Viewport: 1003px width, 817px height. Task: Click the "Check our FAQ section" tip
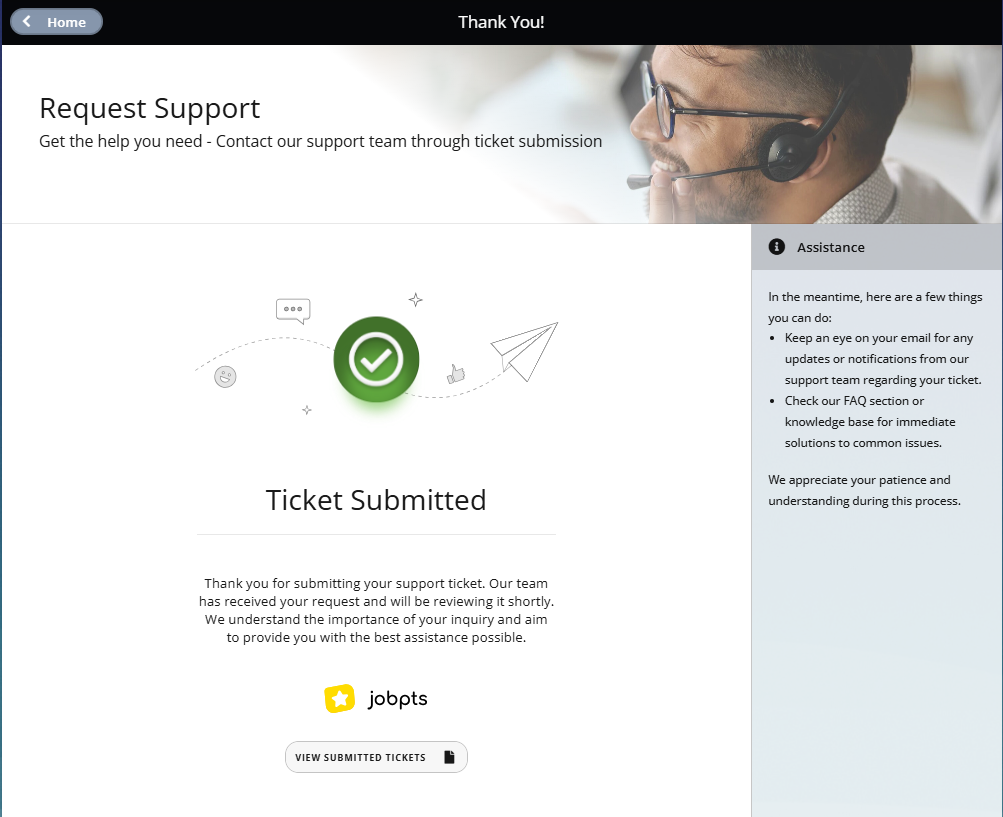(870, 422)
